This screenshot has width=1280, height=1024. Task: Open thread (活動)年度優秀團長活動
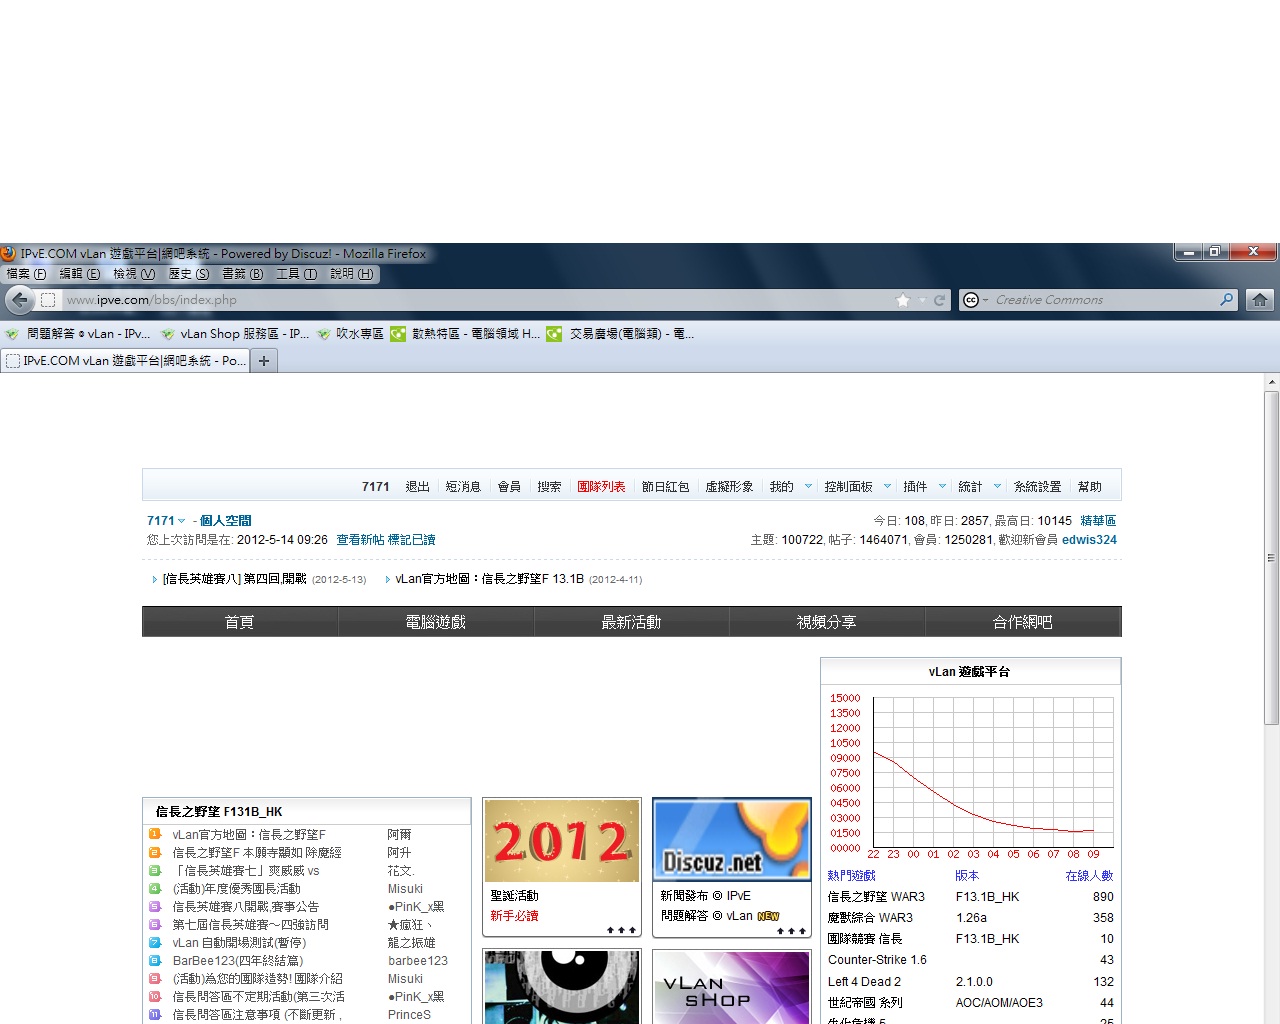(x=236, y=889)
